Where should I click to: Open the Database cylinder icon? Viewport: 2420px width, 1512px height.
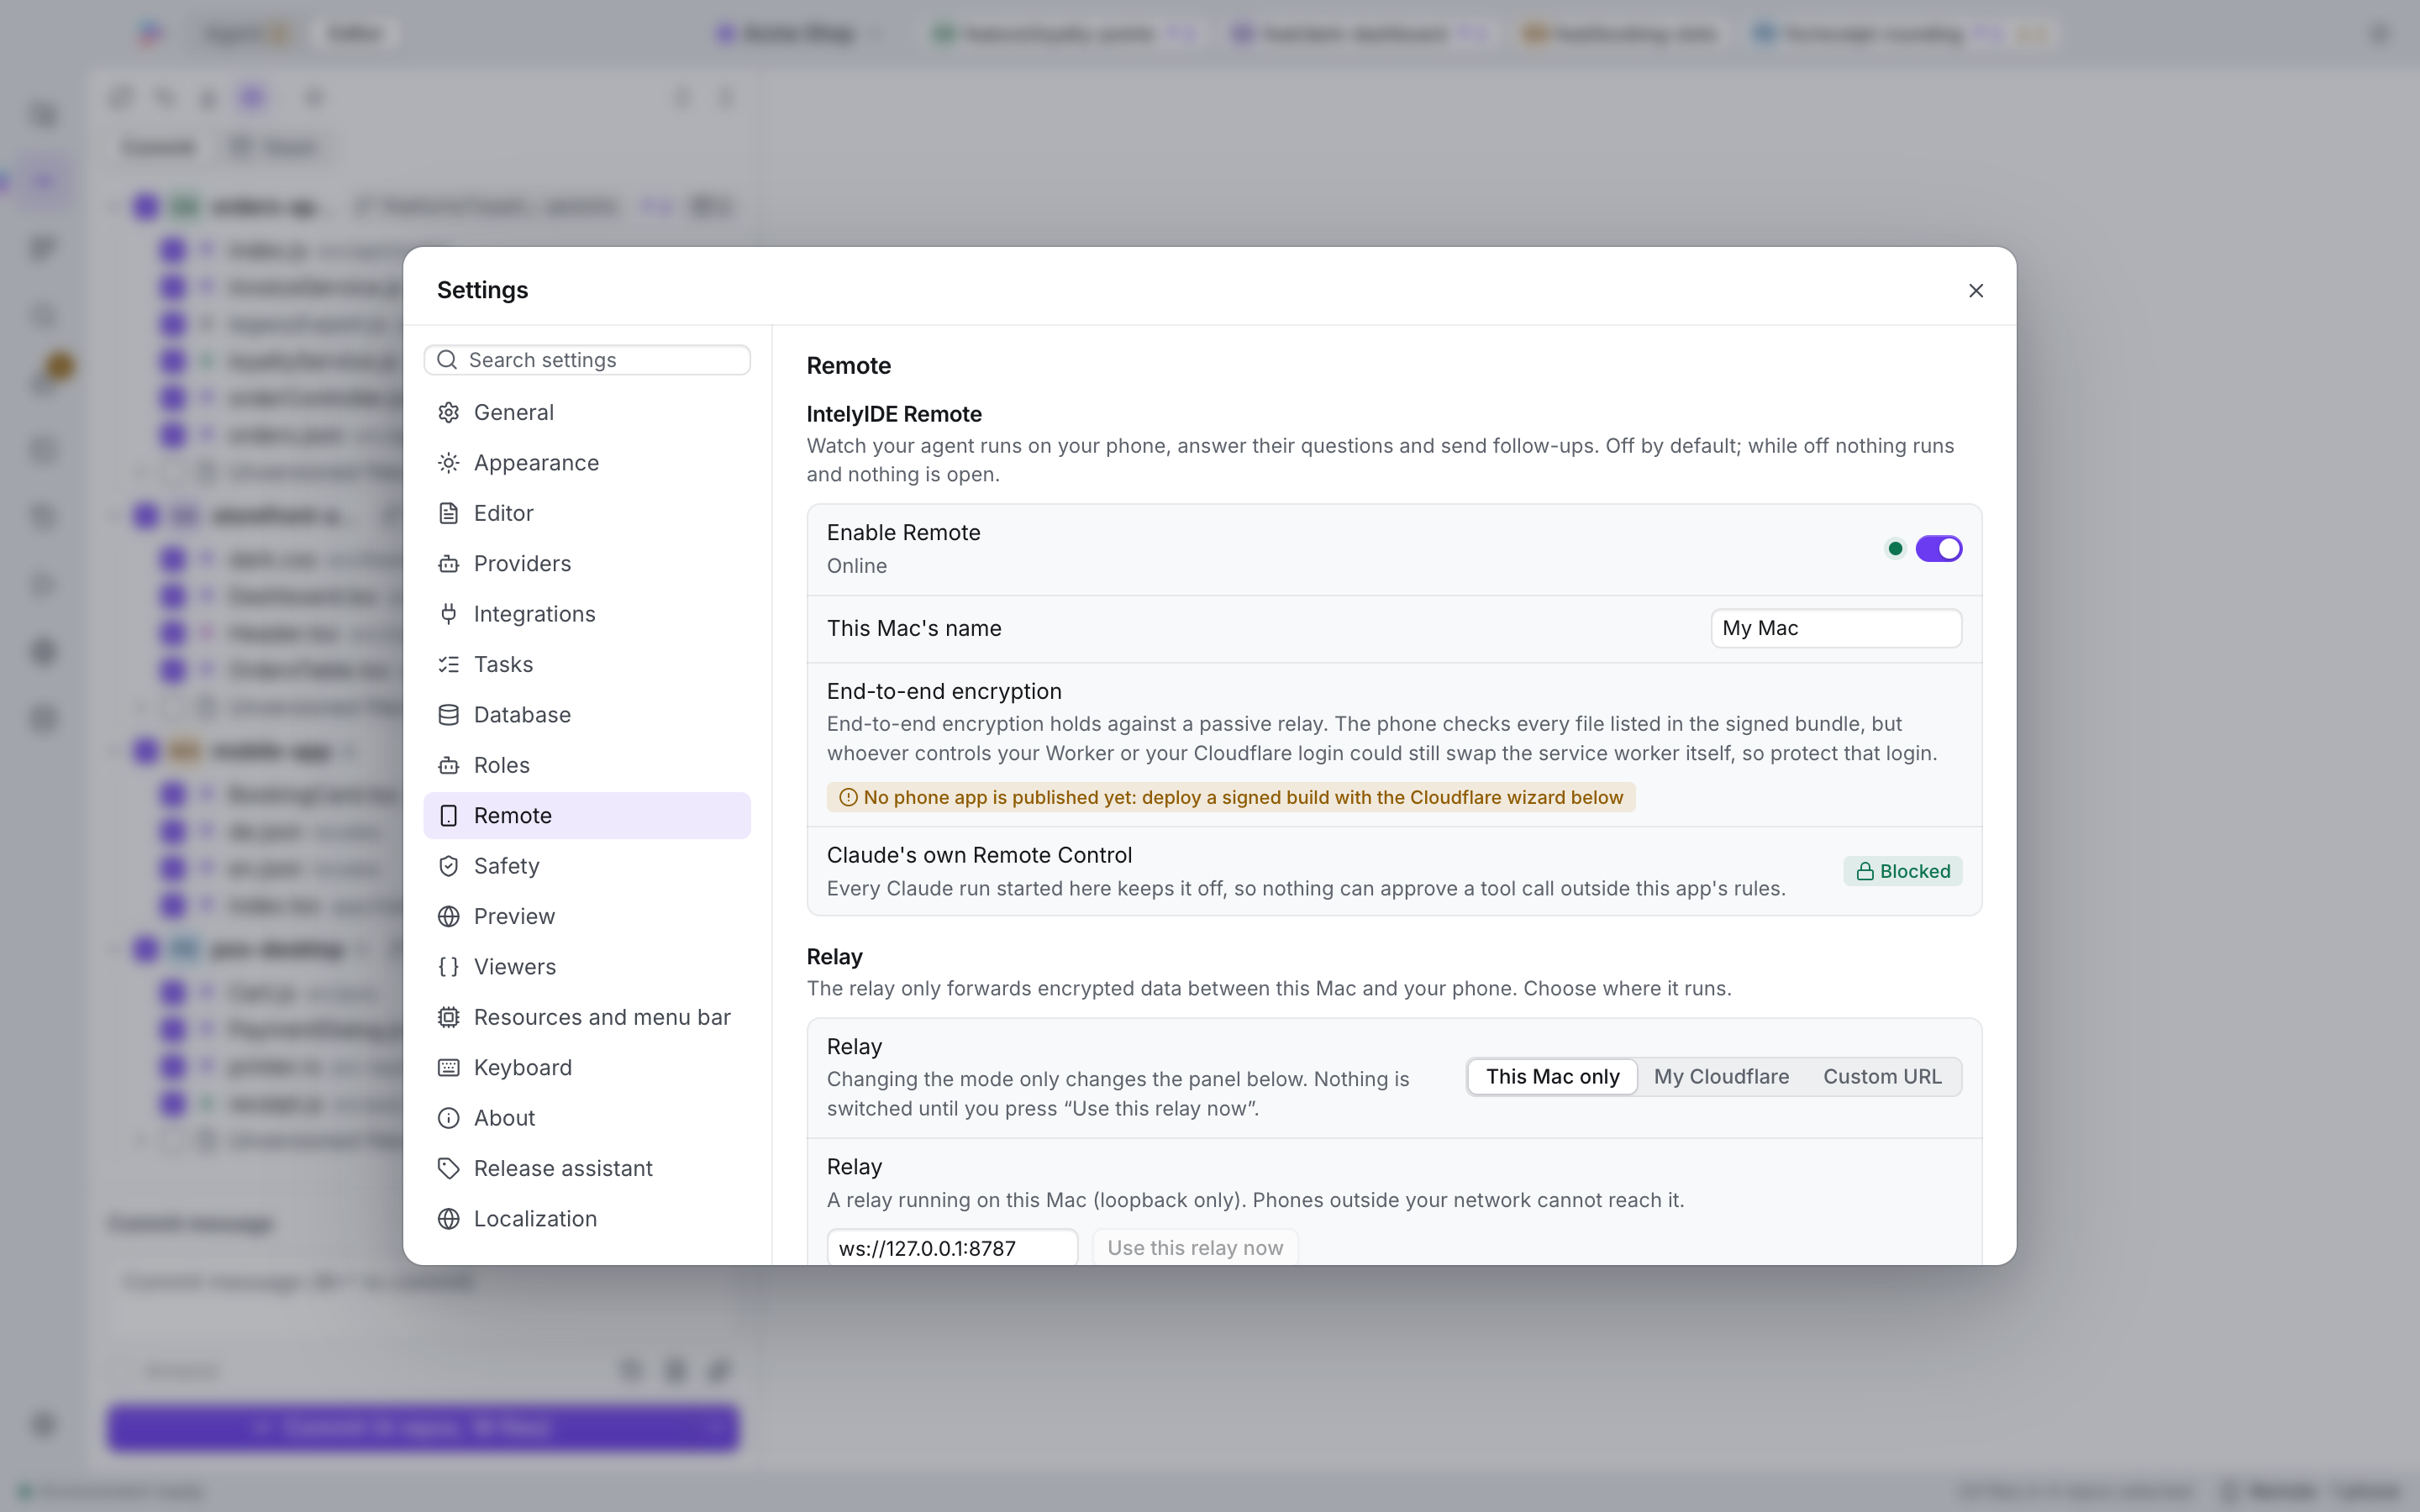pos(448,715)
